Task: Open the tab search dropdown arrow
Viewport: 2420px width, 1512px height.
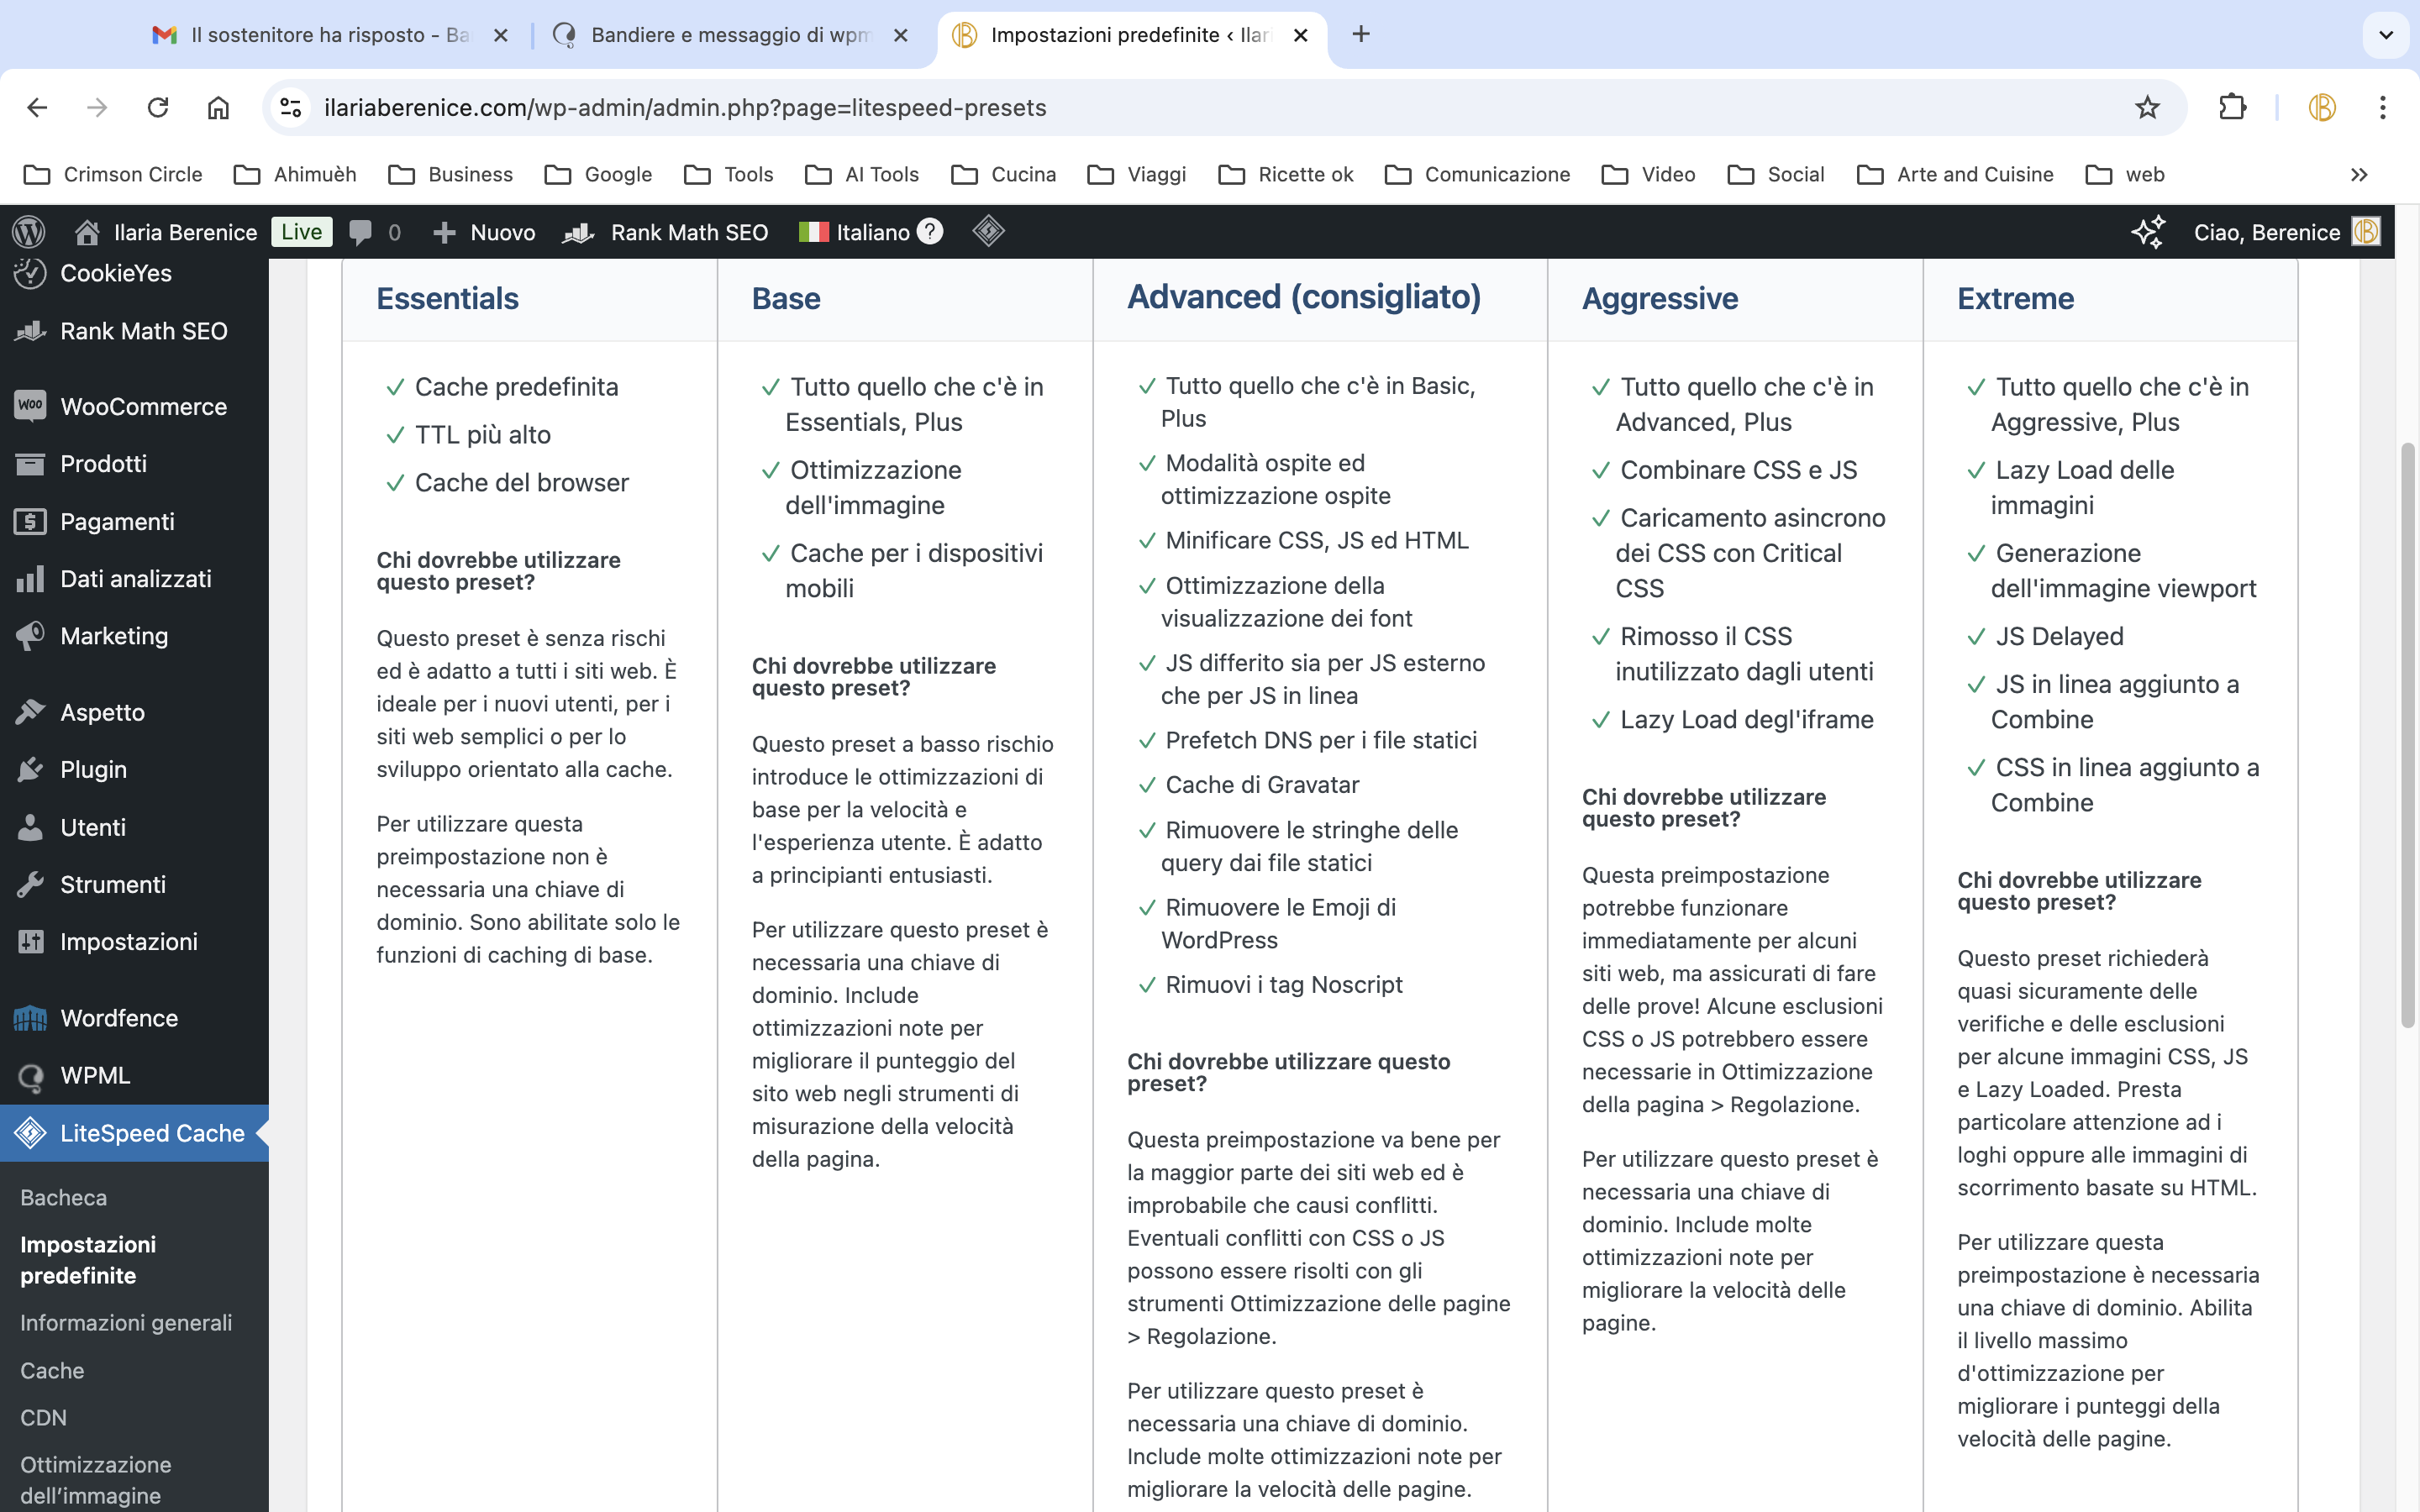Action: coord(2386,35)
